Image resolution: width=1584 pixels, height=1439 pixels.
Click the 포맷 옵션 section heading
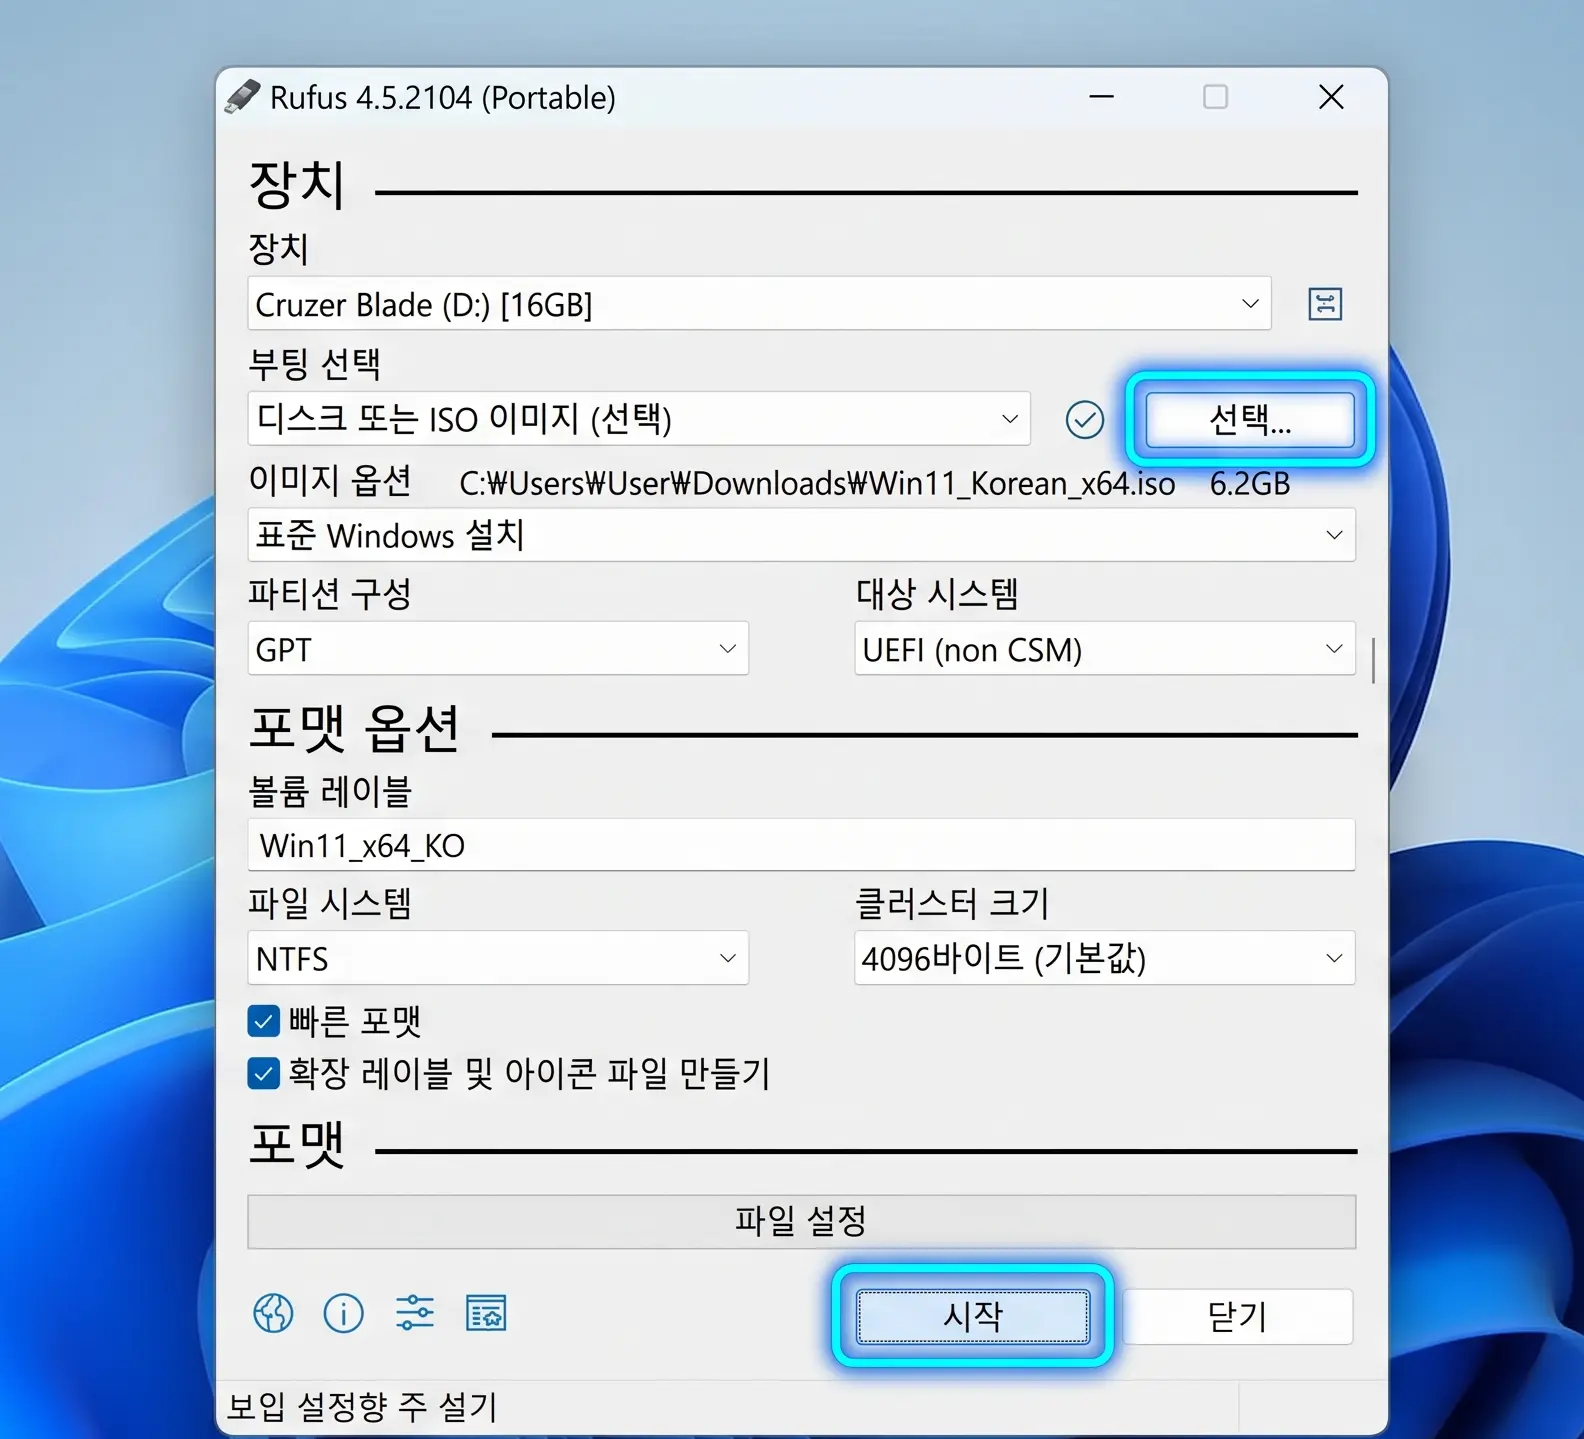(x=354, y=729)
